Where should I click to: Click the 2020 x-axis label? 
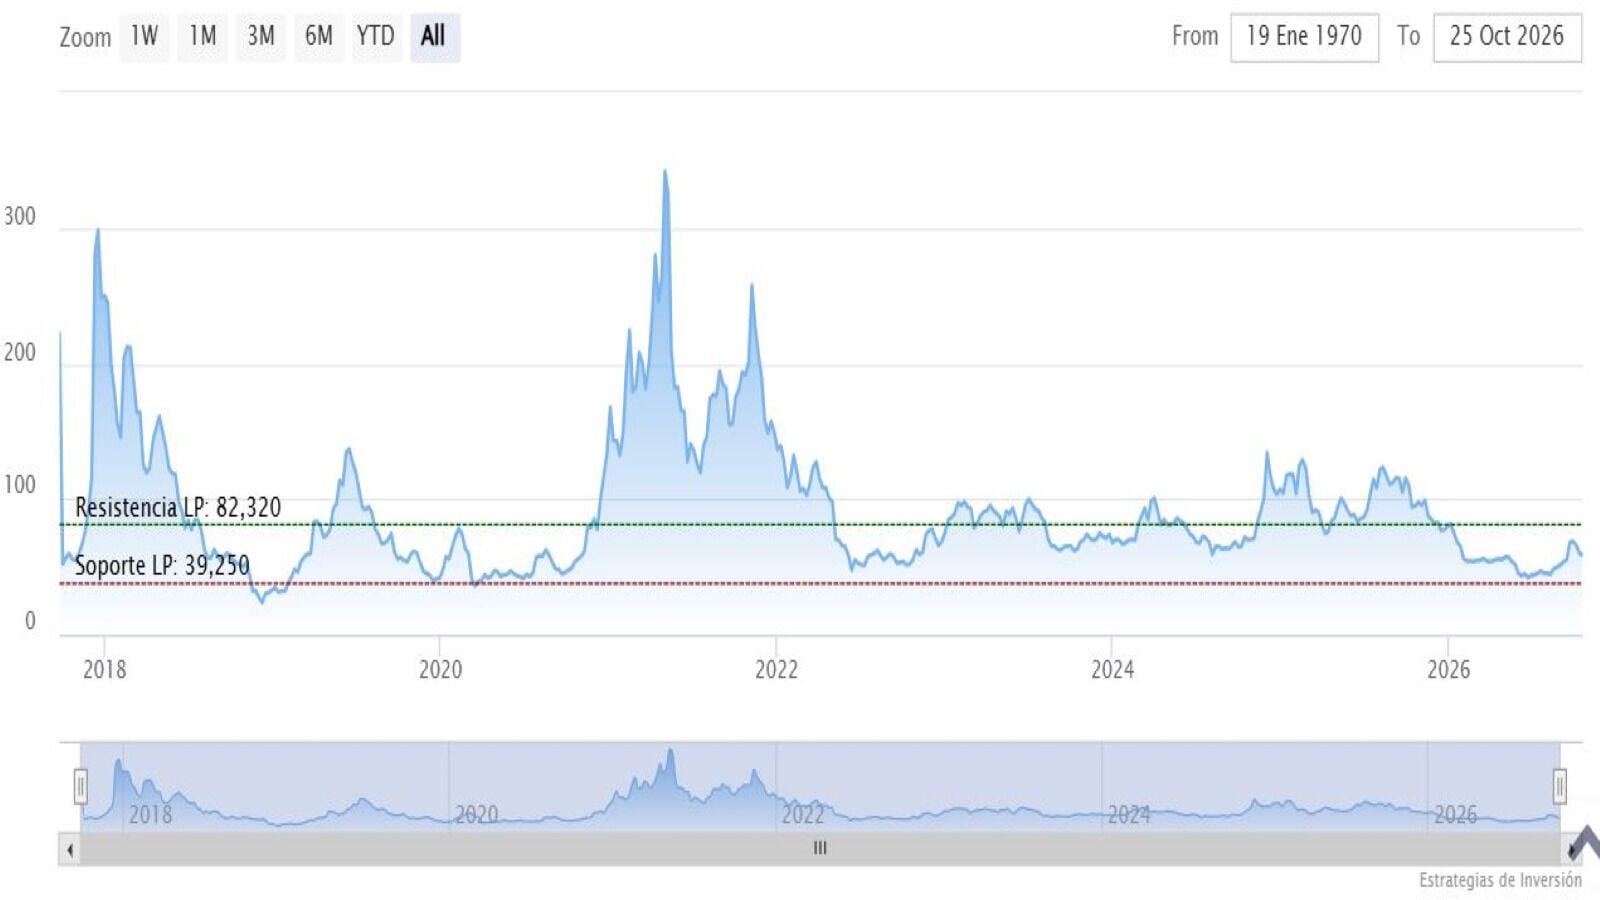440,669
